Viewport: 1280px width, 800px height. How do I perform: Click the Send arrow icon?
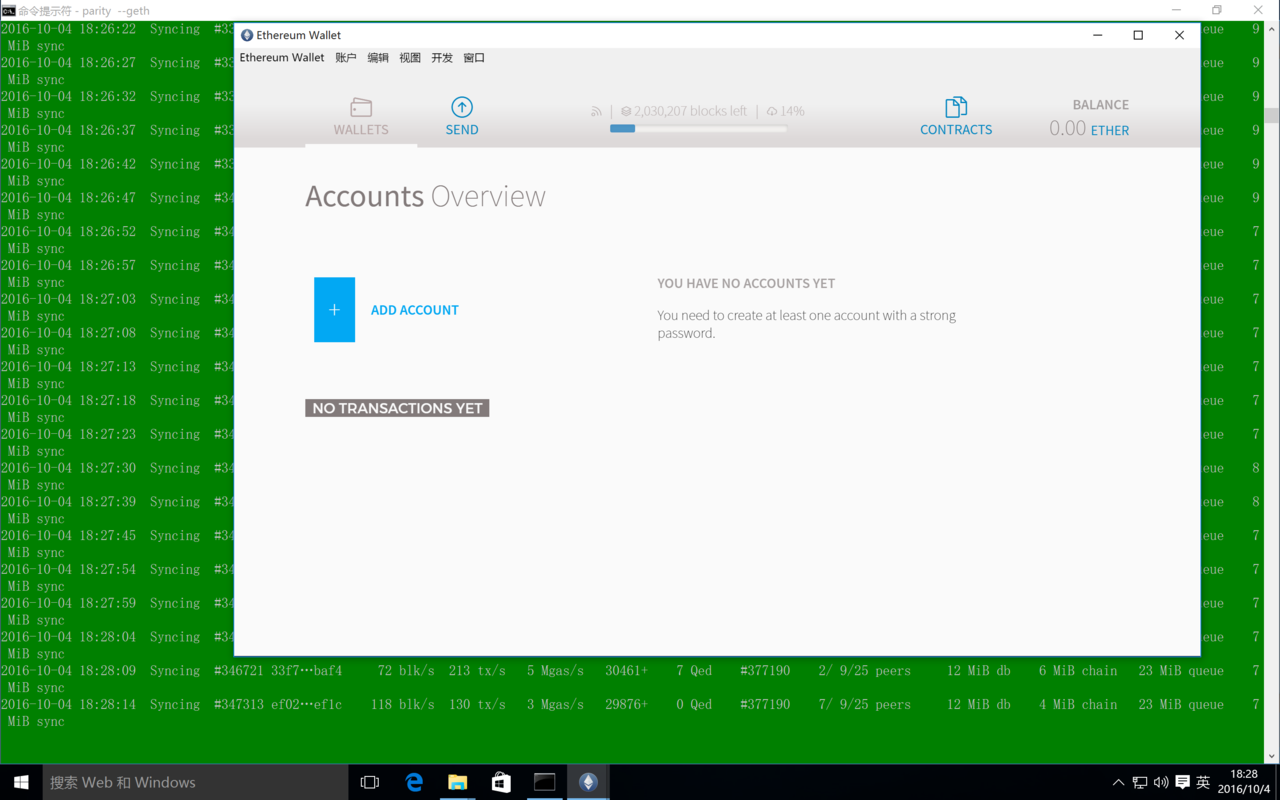(462, 107)
